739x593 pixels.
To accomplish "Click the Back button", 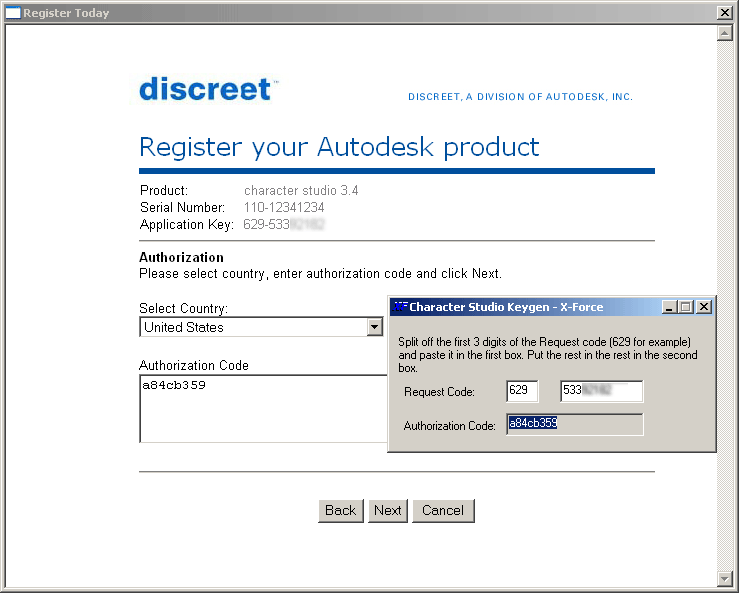I will 341,511.
